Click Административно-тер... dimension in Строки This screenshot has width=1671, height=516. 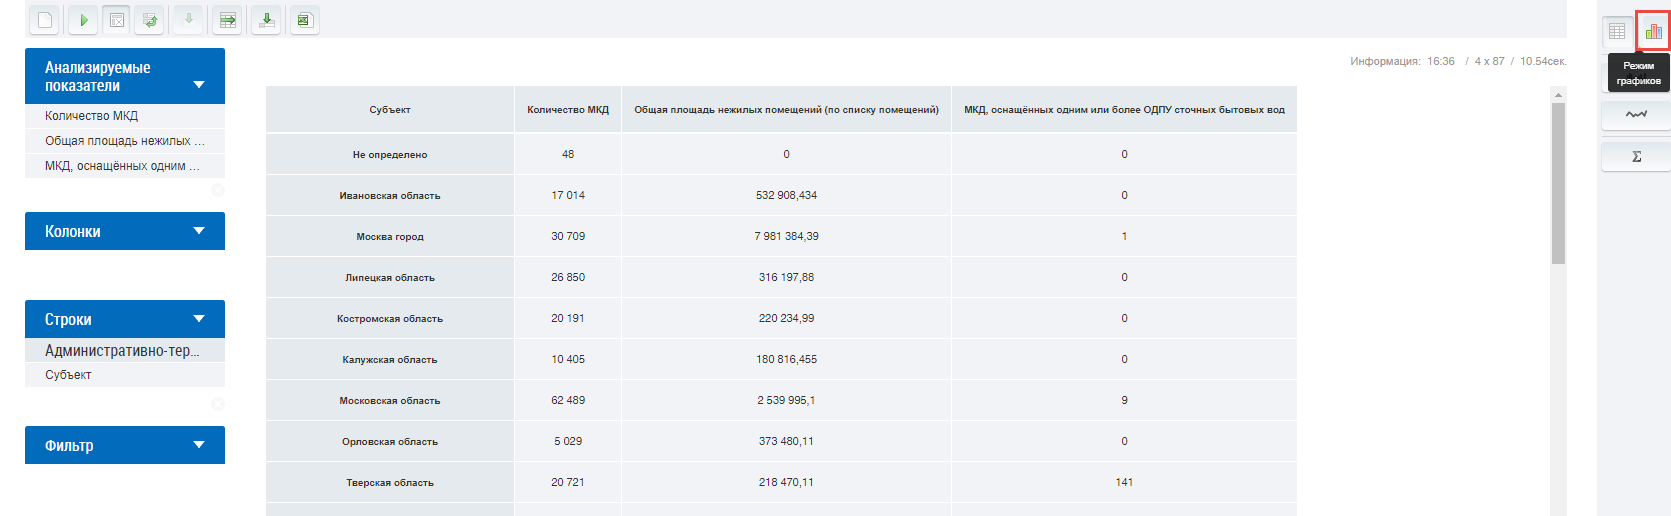click(x=125, y=351)
